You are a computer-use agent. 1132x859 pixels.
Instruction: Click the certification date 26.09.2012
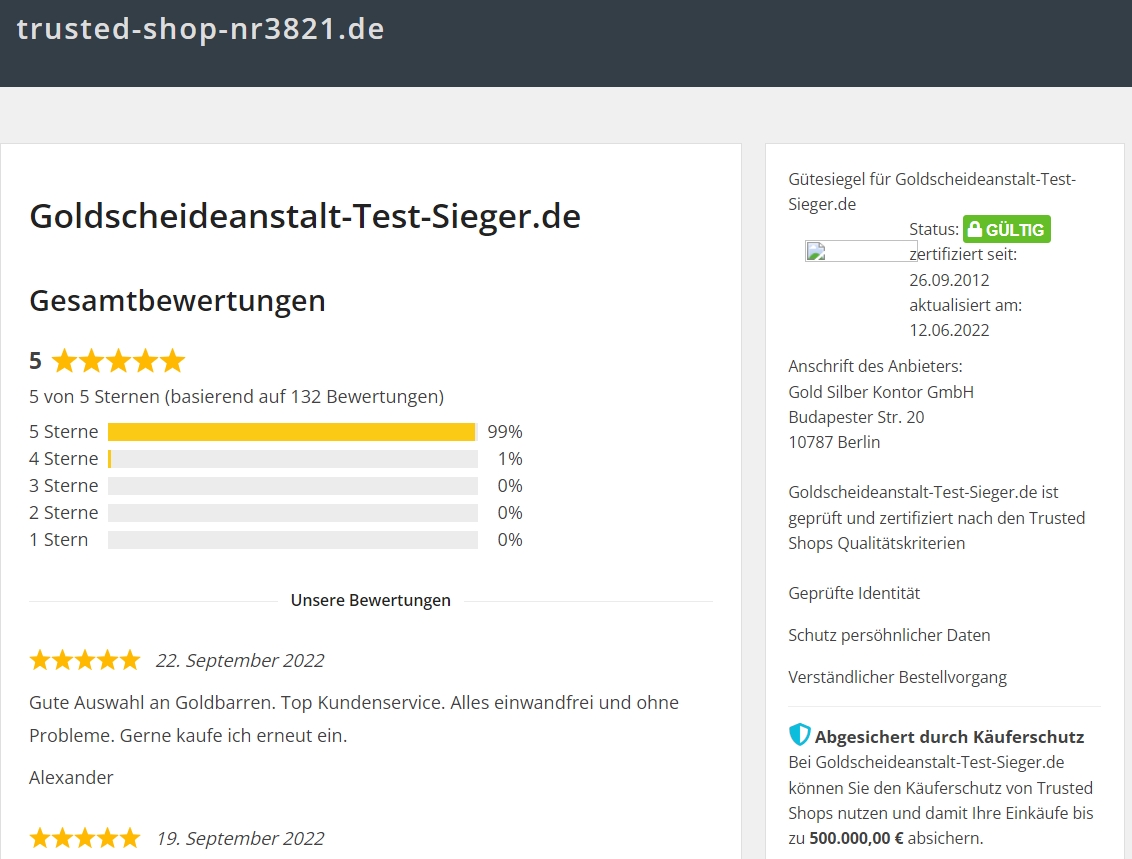pyautogui.click(x=949, y=280)
